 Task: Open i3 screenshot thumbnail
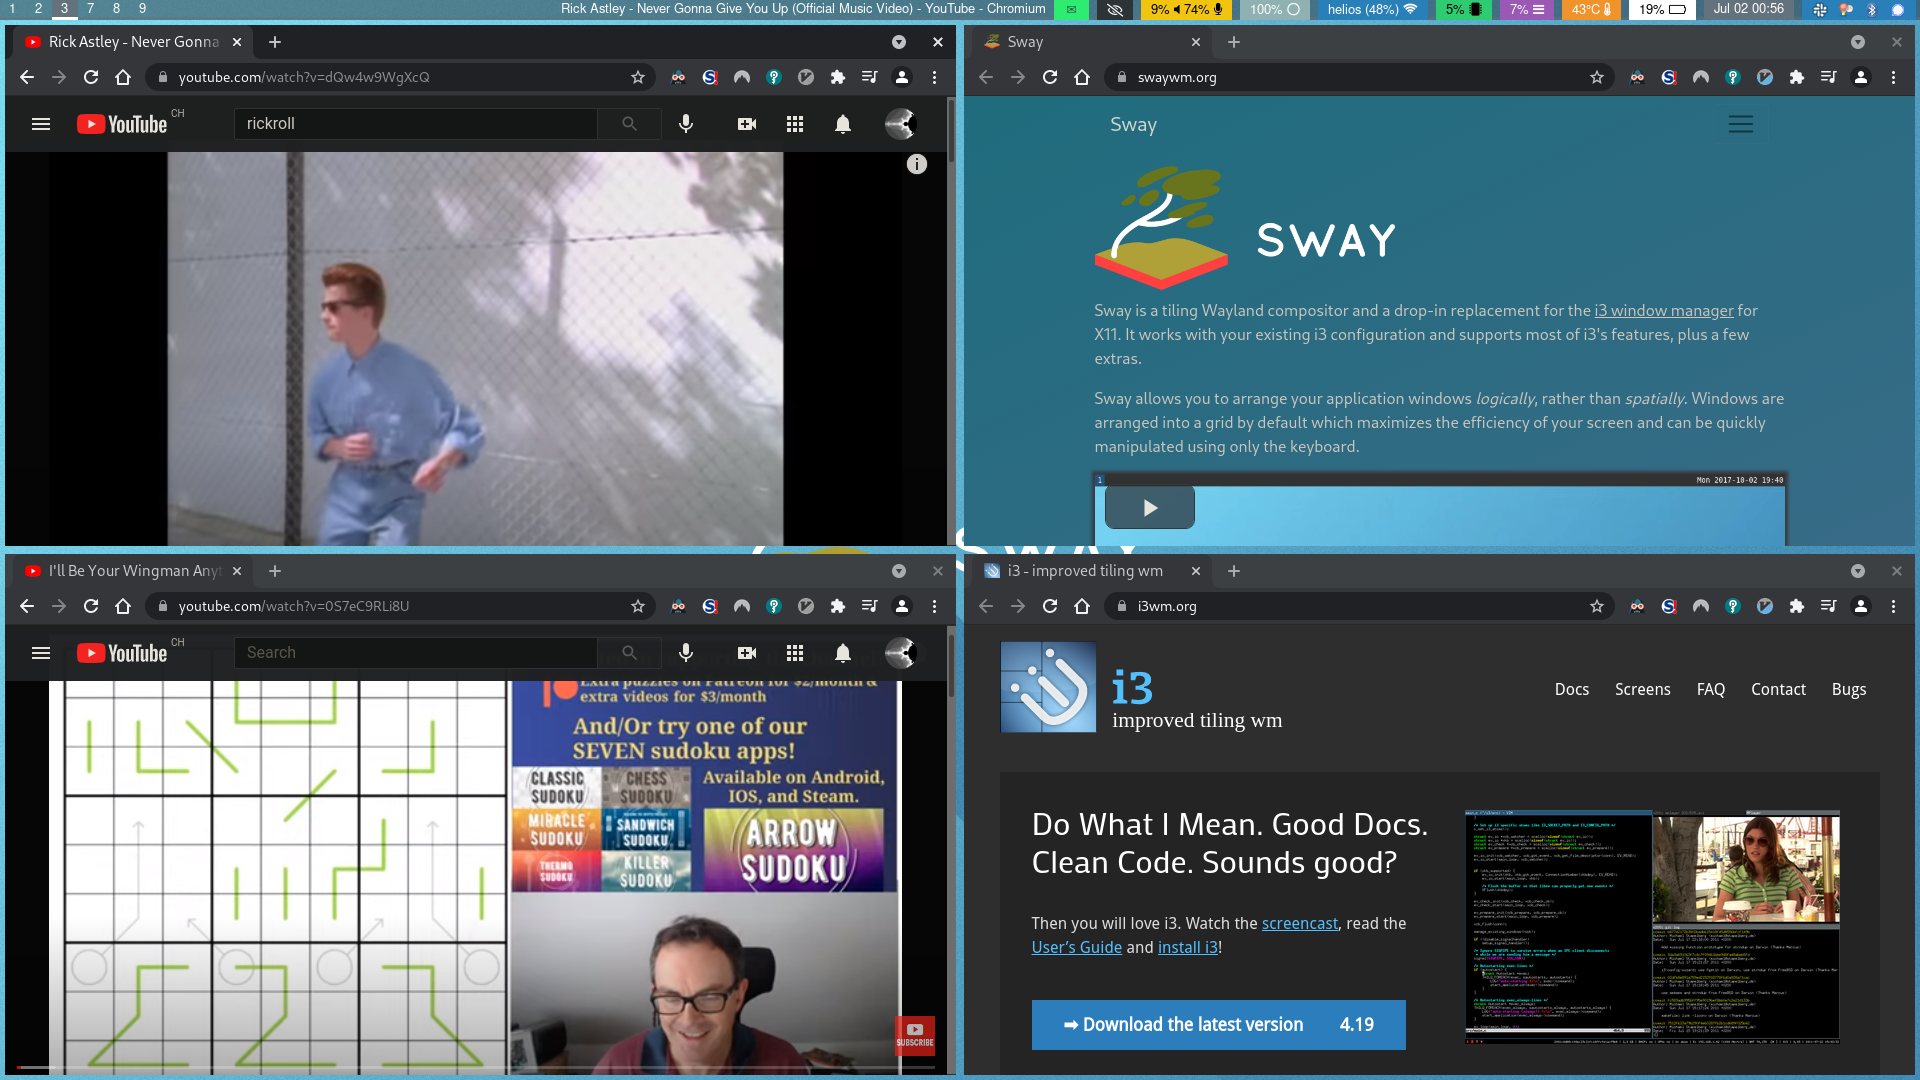1652,927
